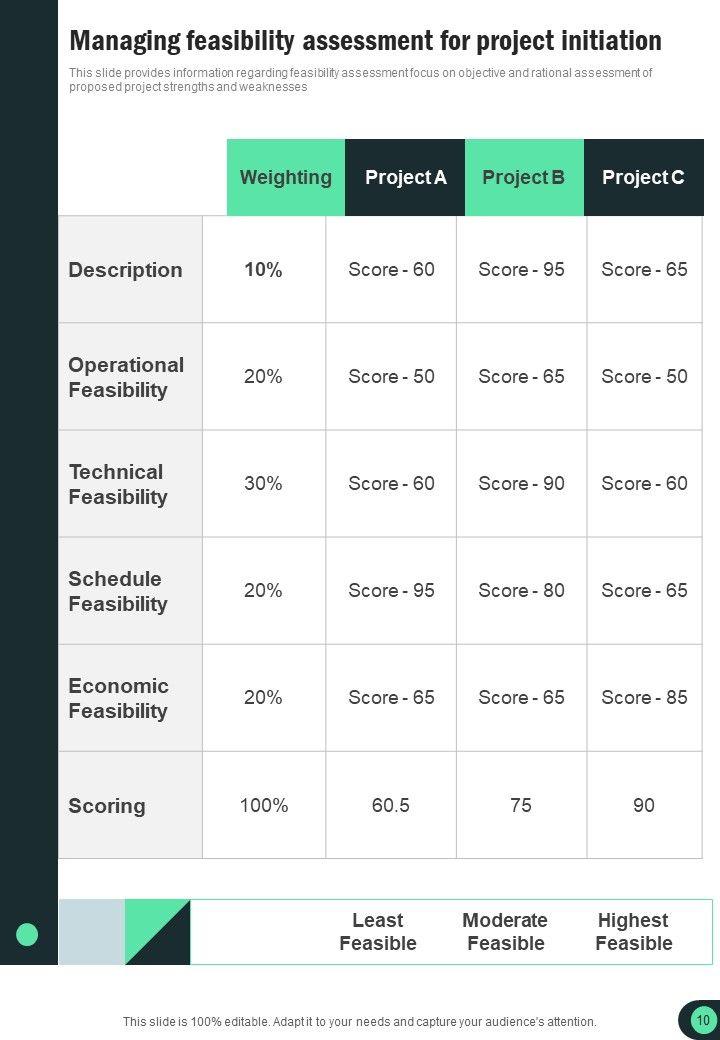Click the page number 10 badge
The height and width of the screenshot is (1040, 720).
pos(703,1020)
